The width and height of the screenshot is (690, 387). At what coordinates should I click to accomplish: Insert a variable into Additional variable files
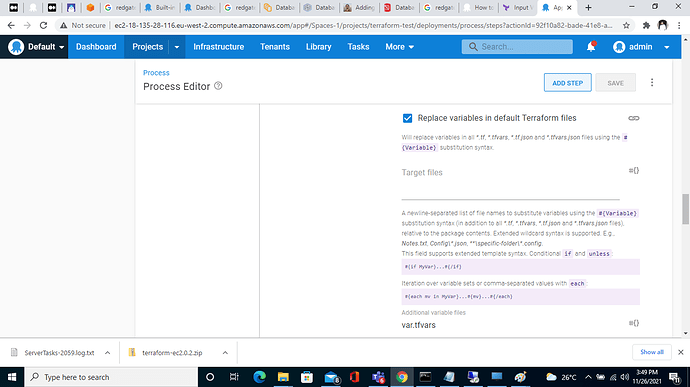[x=633, y=323]
